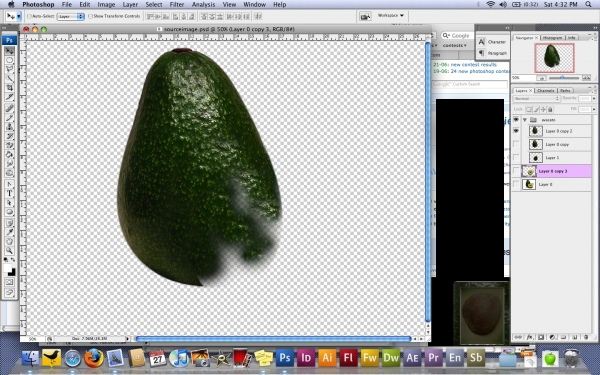Click the Navigator zoom slider handle

click(x=562, y=78)
